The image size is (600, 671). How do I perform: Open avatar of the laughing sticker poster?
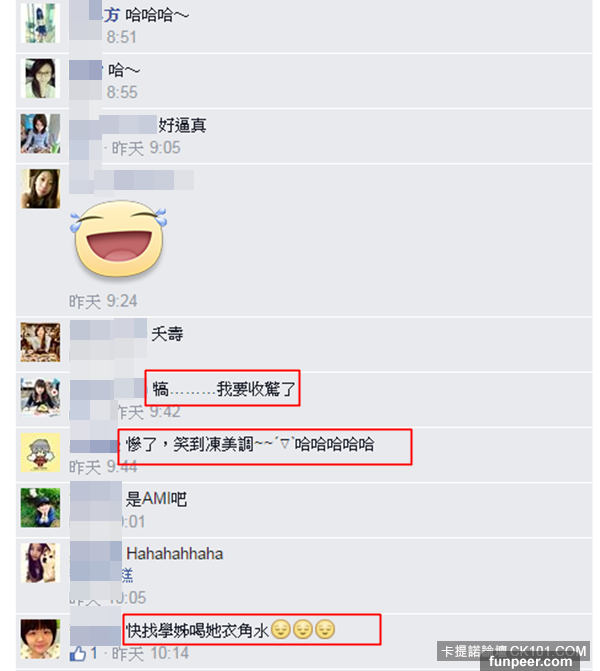click(40, 189)
